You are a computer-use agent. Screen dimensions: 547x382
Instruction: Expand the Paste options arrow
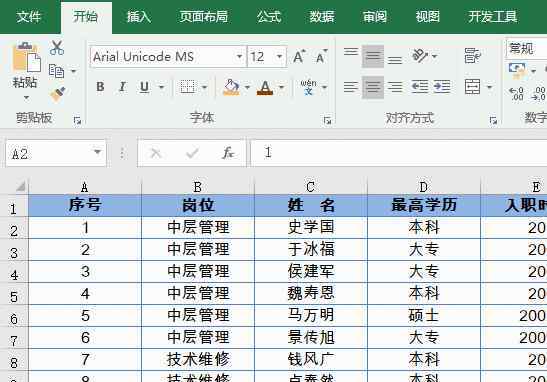tap(26, 98)
